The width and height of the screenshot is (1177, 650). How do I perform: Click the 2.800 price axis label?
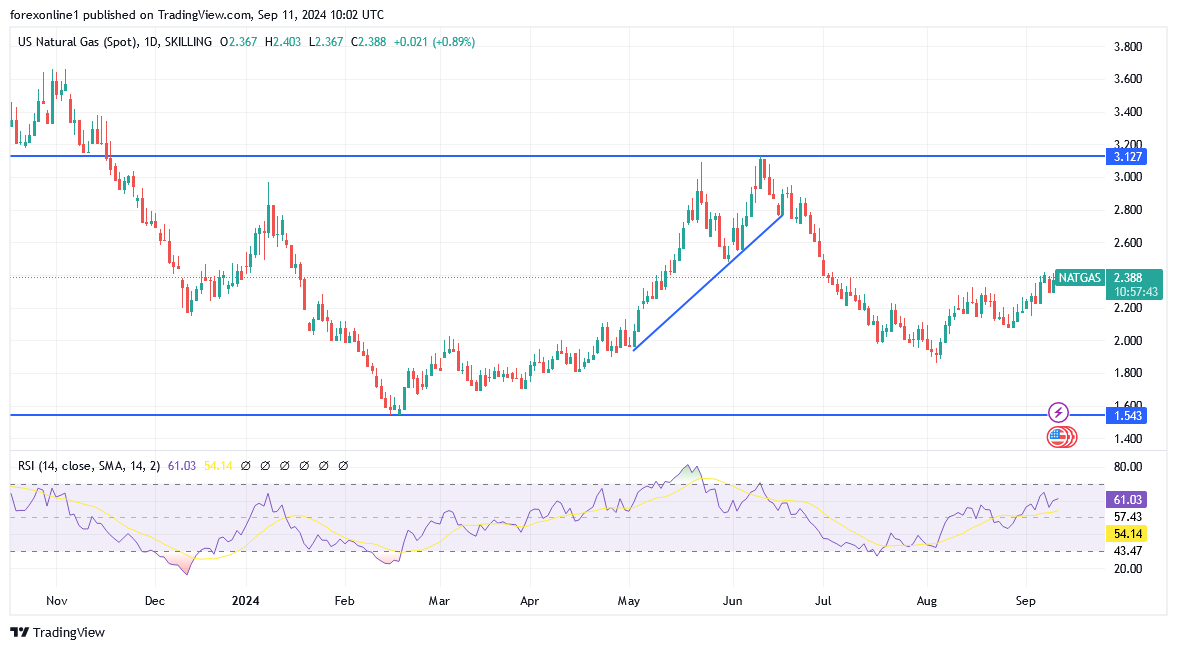(x=1127, y=209)
